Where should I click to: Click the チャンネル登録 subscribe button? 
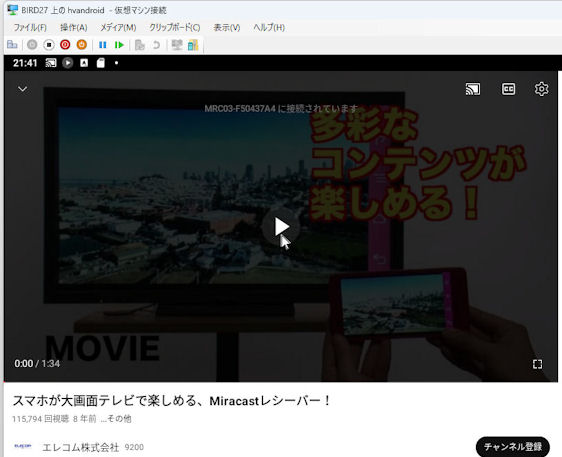click(513, 447)
